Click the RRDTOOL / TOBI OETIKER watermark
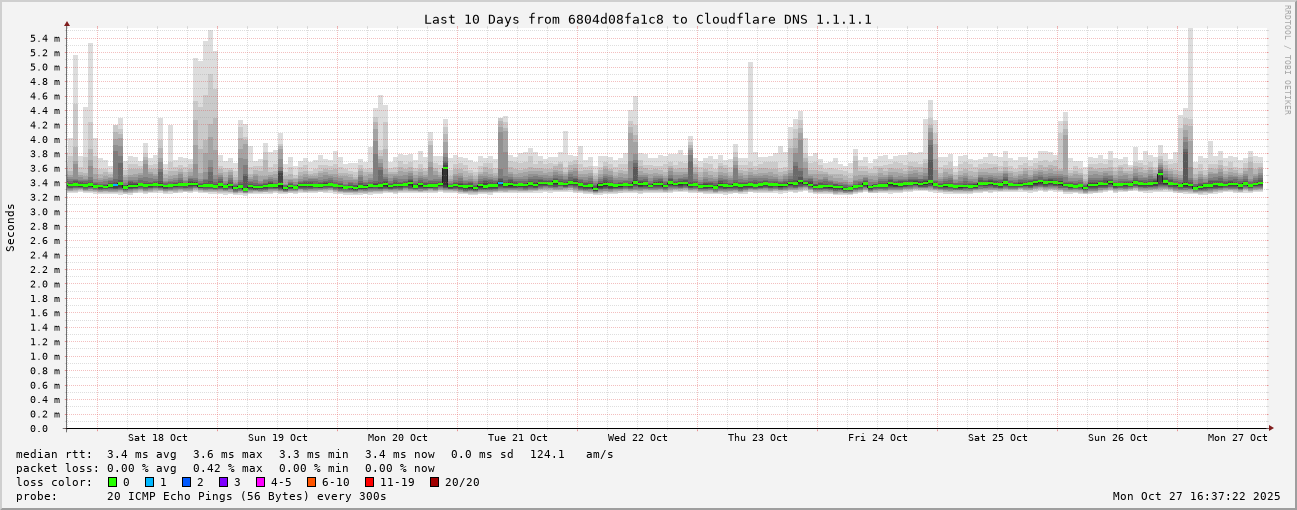The height and width of the screenshot is (510, 1297). point(1287,60)
